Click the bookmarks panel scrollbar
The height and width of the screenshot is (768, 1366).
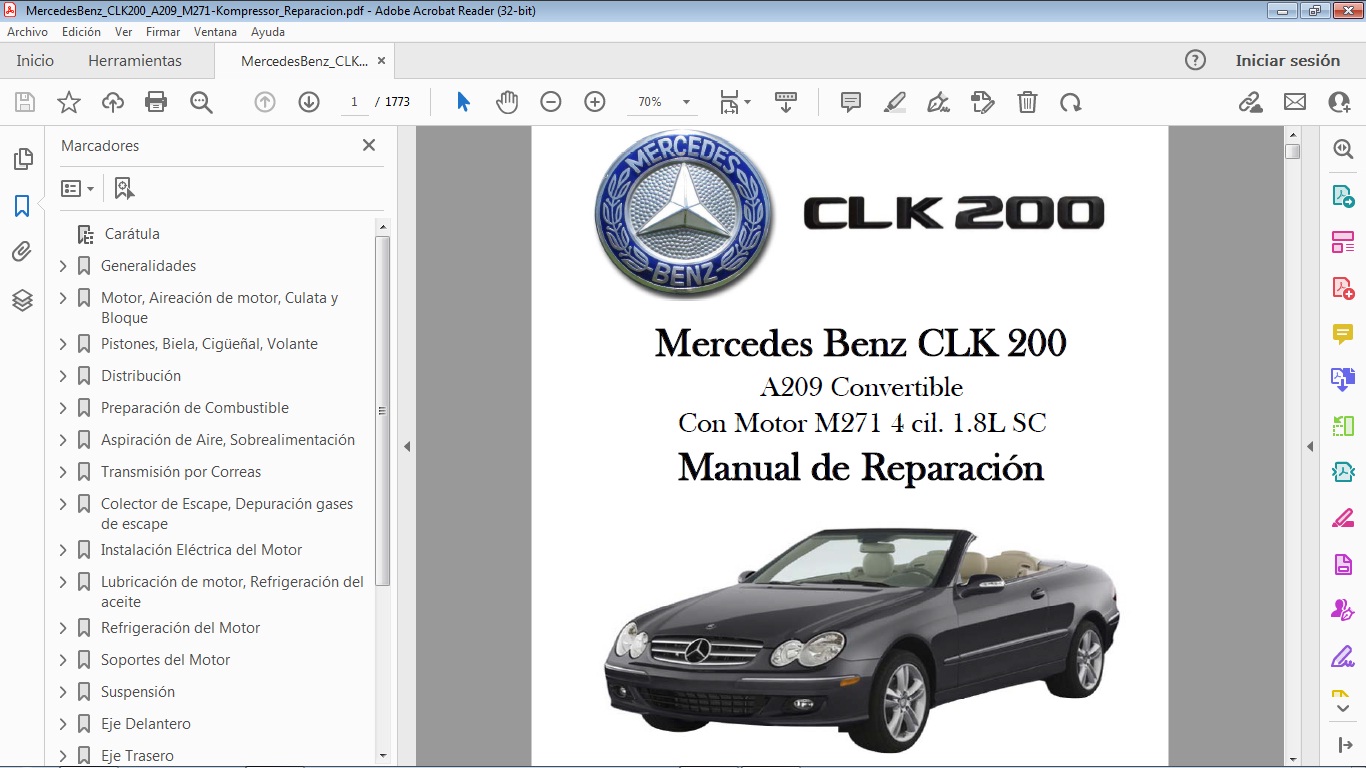pyautogui.click(x=382, y=411)
